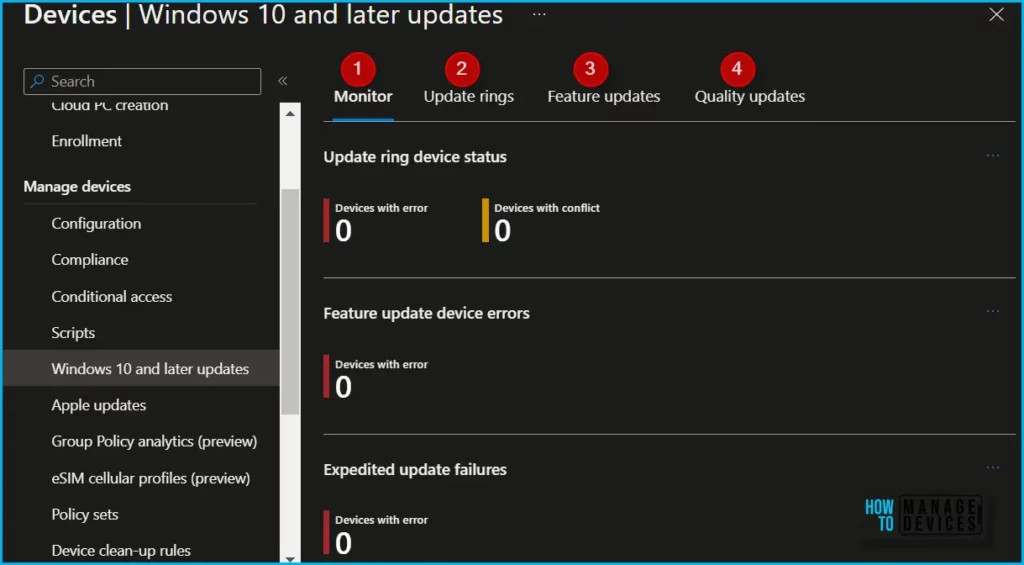Screen dimensions: 1024x565
Task: Click the sidebar scrollbar down arrow
Action: coord(290,559)
